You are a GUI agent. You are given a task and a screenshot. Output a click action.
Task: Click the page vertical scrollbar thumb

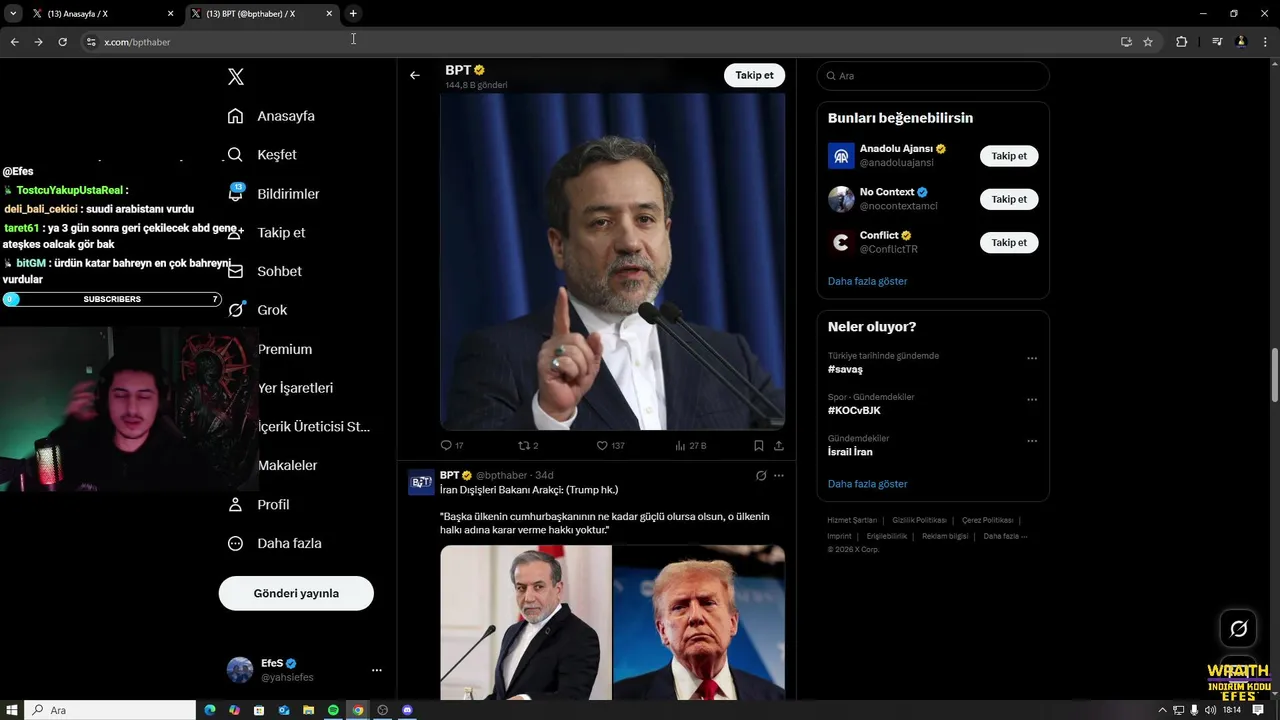click(1275, 376)
